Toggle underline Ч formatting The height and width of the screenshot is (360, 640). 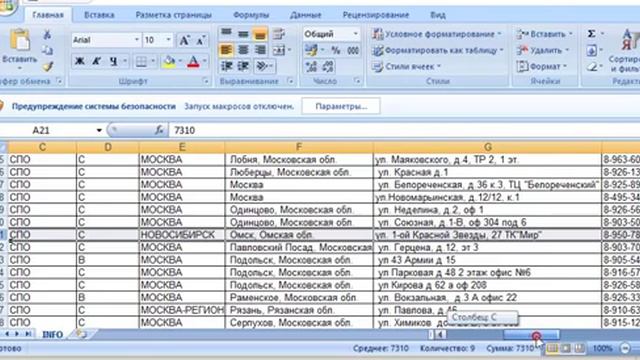click(113, 62)
